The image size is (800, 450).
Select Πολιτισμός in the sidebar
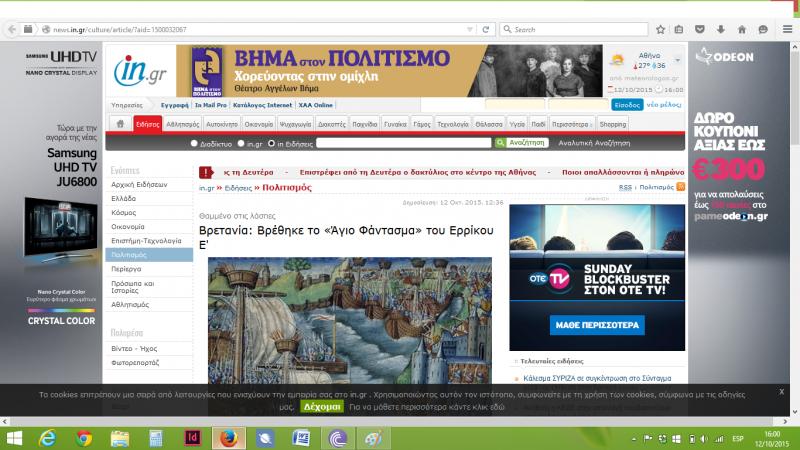[148, 255]
